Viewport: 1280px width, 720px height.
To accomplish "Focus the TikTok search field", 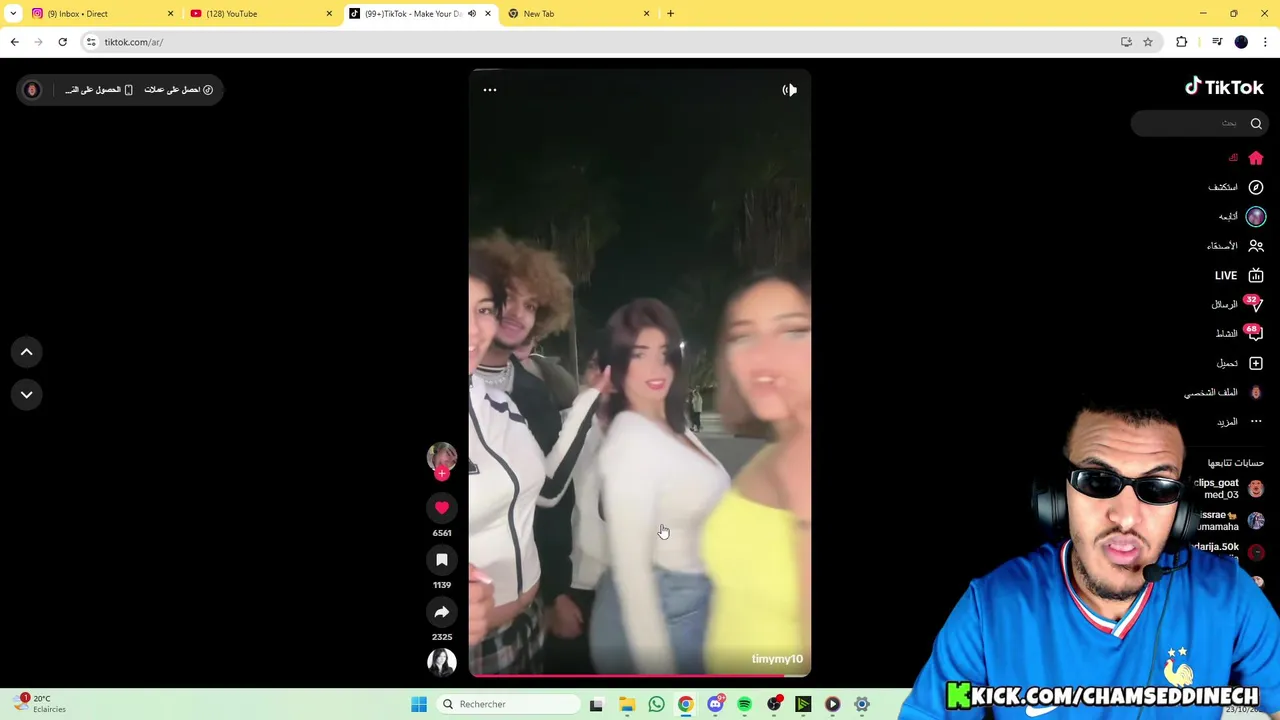I will click(x=1199, y=123).
